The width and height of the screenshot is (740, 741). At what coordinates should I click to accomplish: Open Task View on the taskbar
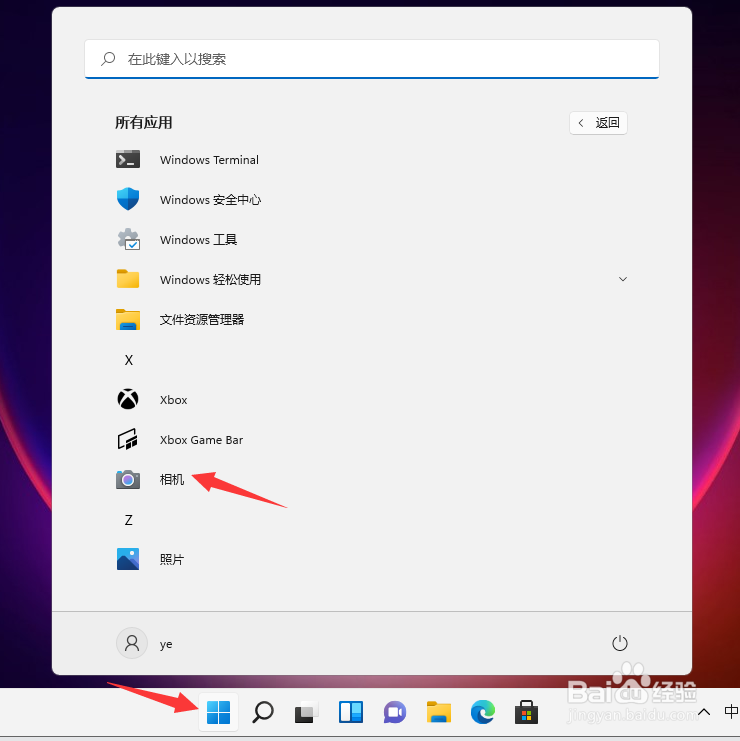[306, 712]
